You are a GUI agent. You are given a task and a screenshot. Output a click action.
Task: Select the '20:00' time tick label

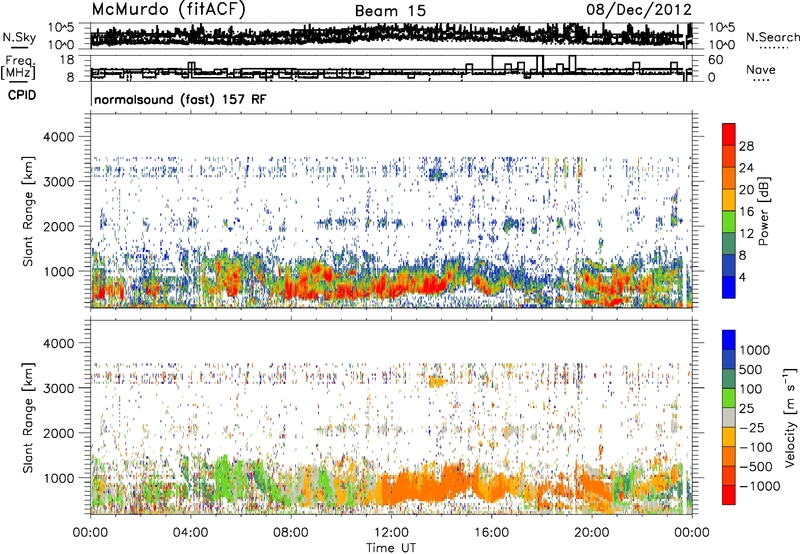[592, 533]
